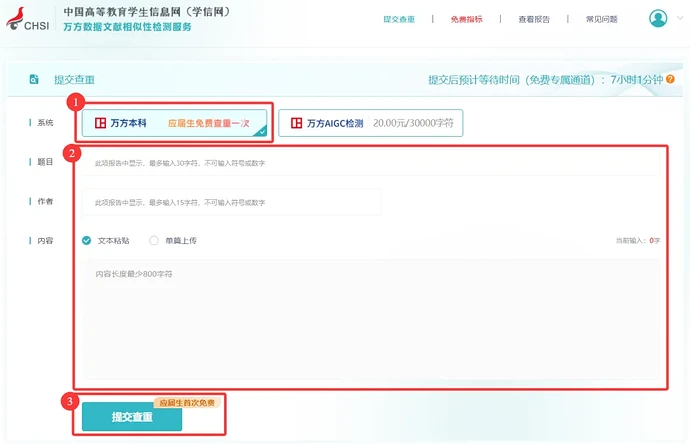Click the 7小时1分钟 wait time text
The width and height of the screenshot is (690, 444).
[x=636, y=80]
